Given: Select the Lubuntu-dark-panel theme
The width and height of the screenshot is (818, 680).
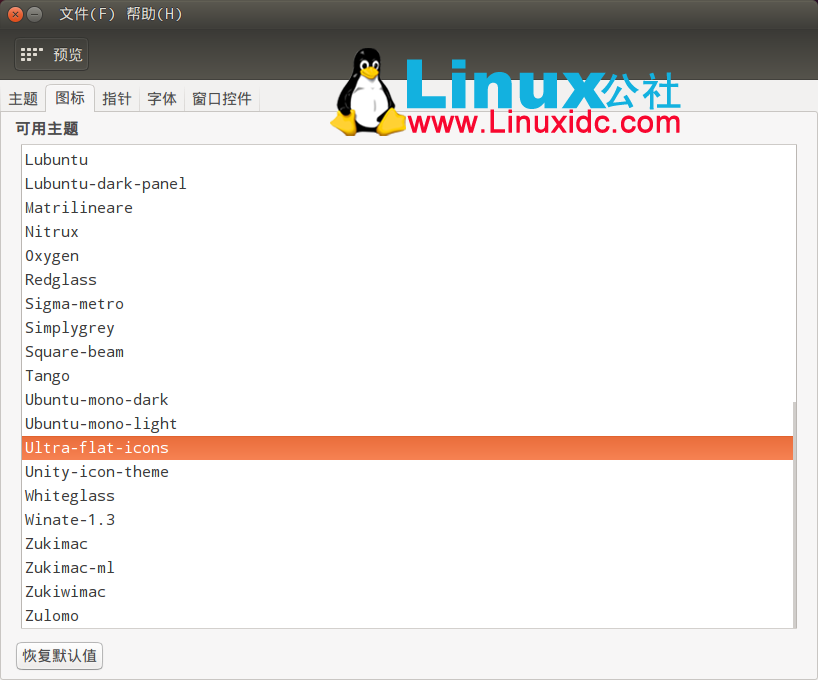Looking at the screenshot, I should (105, 184).
